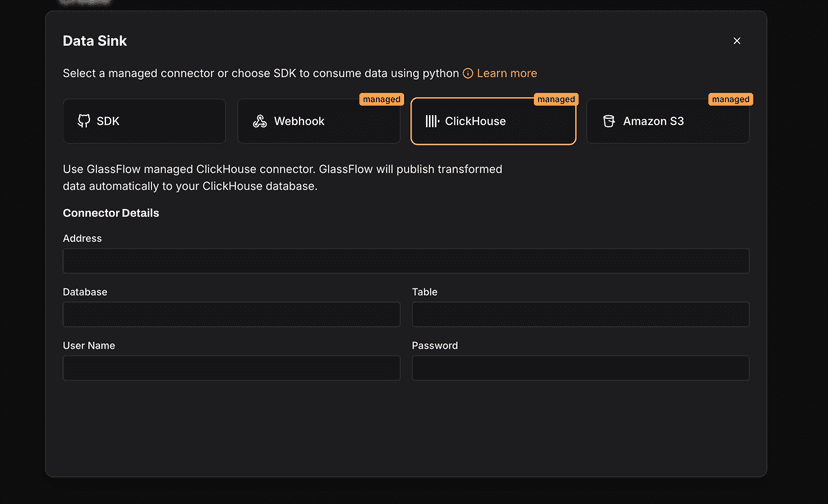Click the Database field label
This screenshot has width=828, height=504.
point(85,292)
